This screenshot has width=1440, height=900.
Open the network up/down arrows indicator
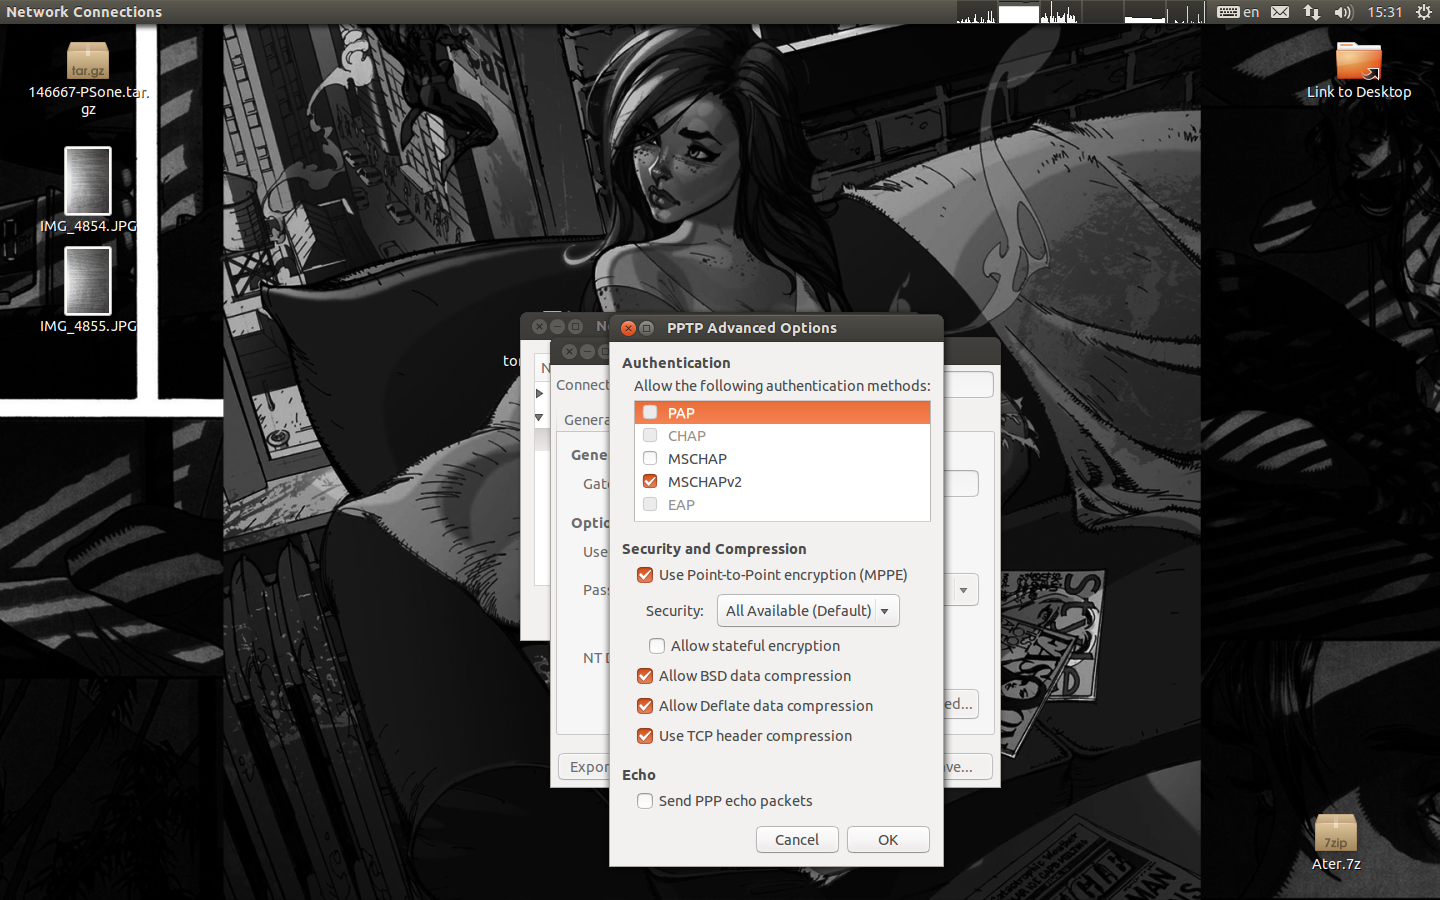click(1311, 12)
